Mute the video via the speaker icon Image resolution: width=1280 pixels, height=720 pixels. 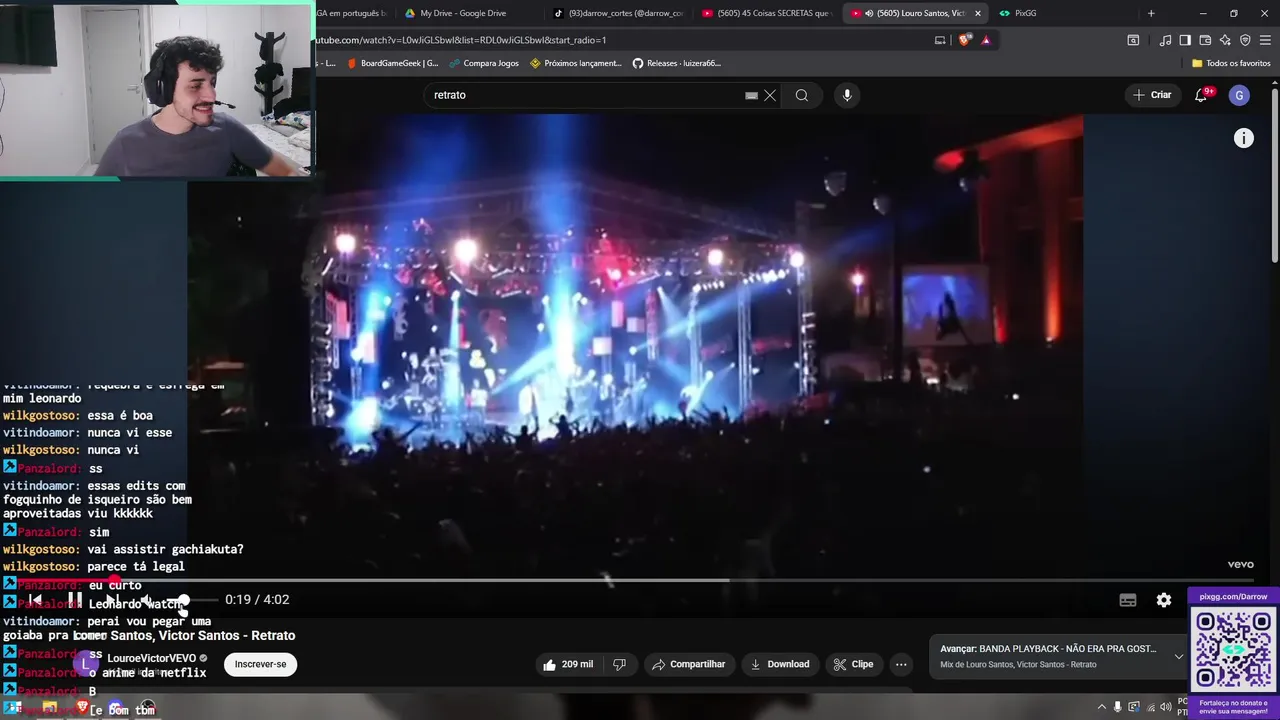click(147, 600)
